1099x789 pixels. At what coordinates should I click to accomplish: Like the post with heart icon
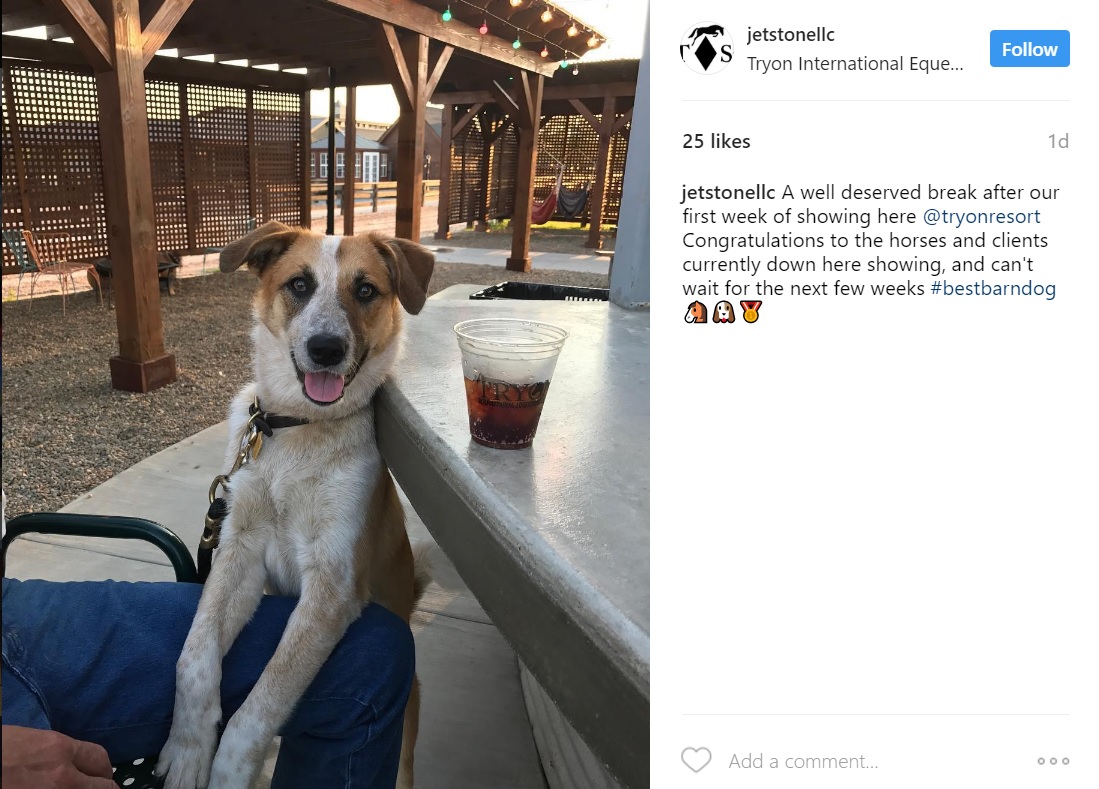[x=696, y=760]
